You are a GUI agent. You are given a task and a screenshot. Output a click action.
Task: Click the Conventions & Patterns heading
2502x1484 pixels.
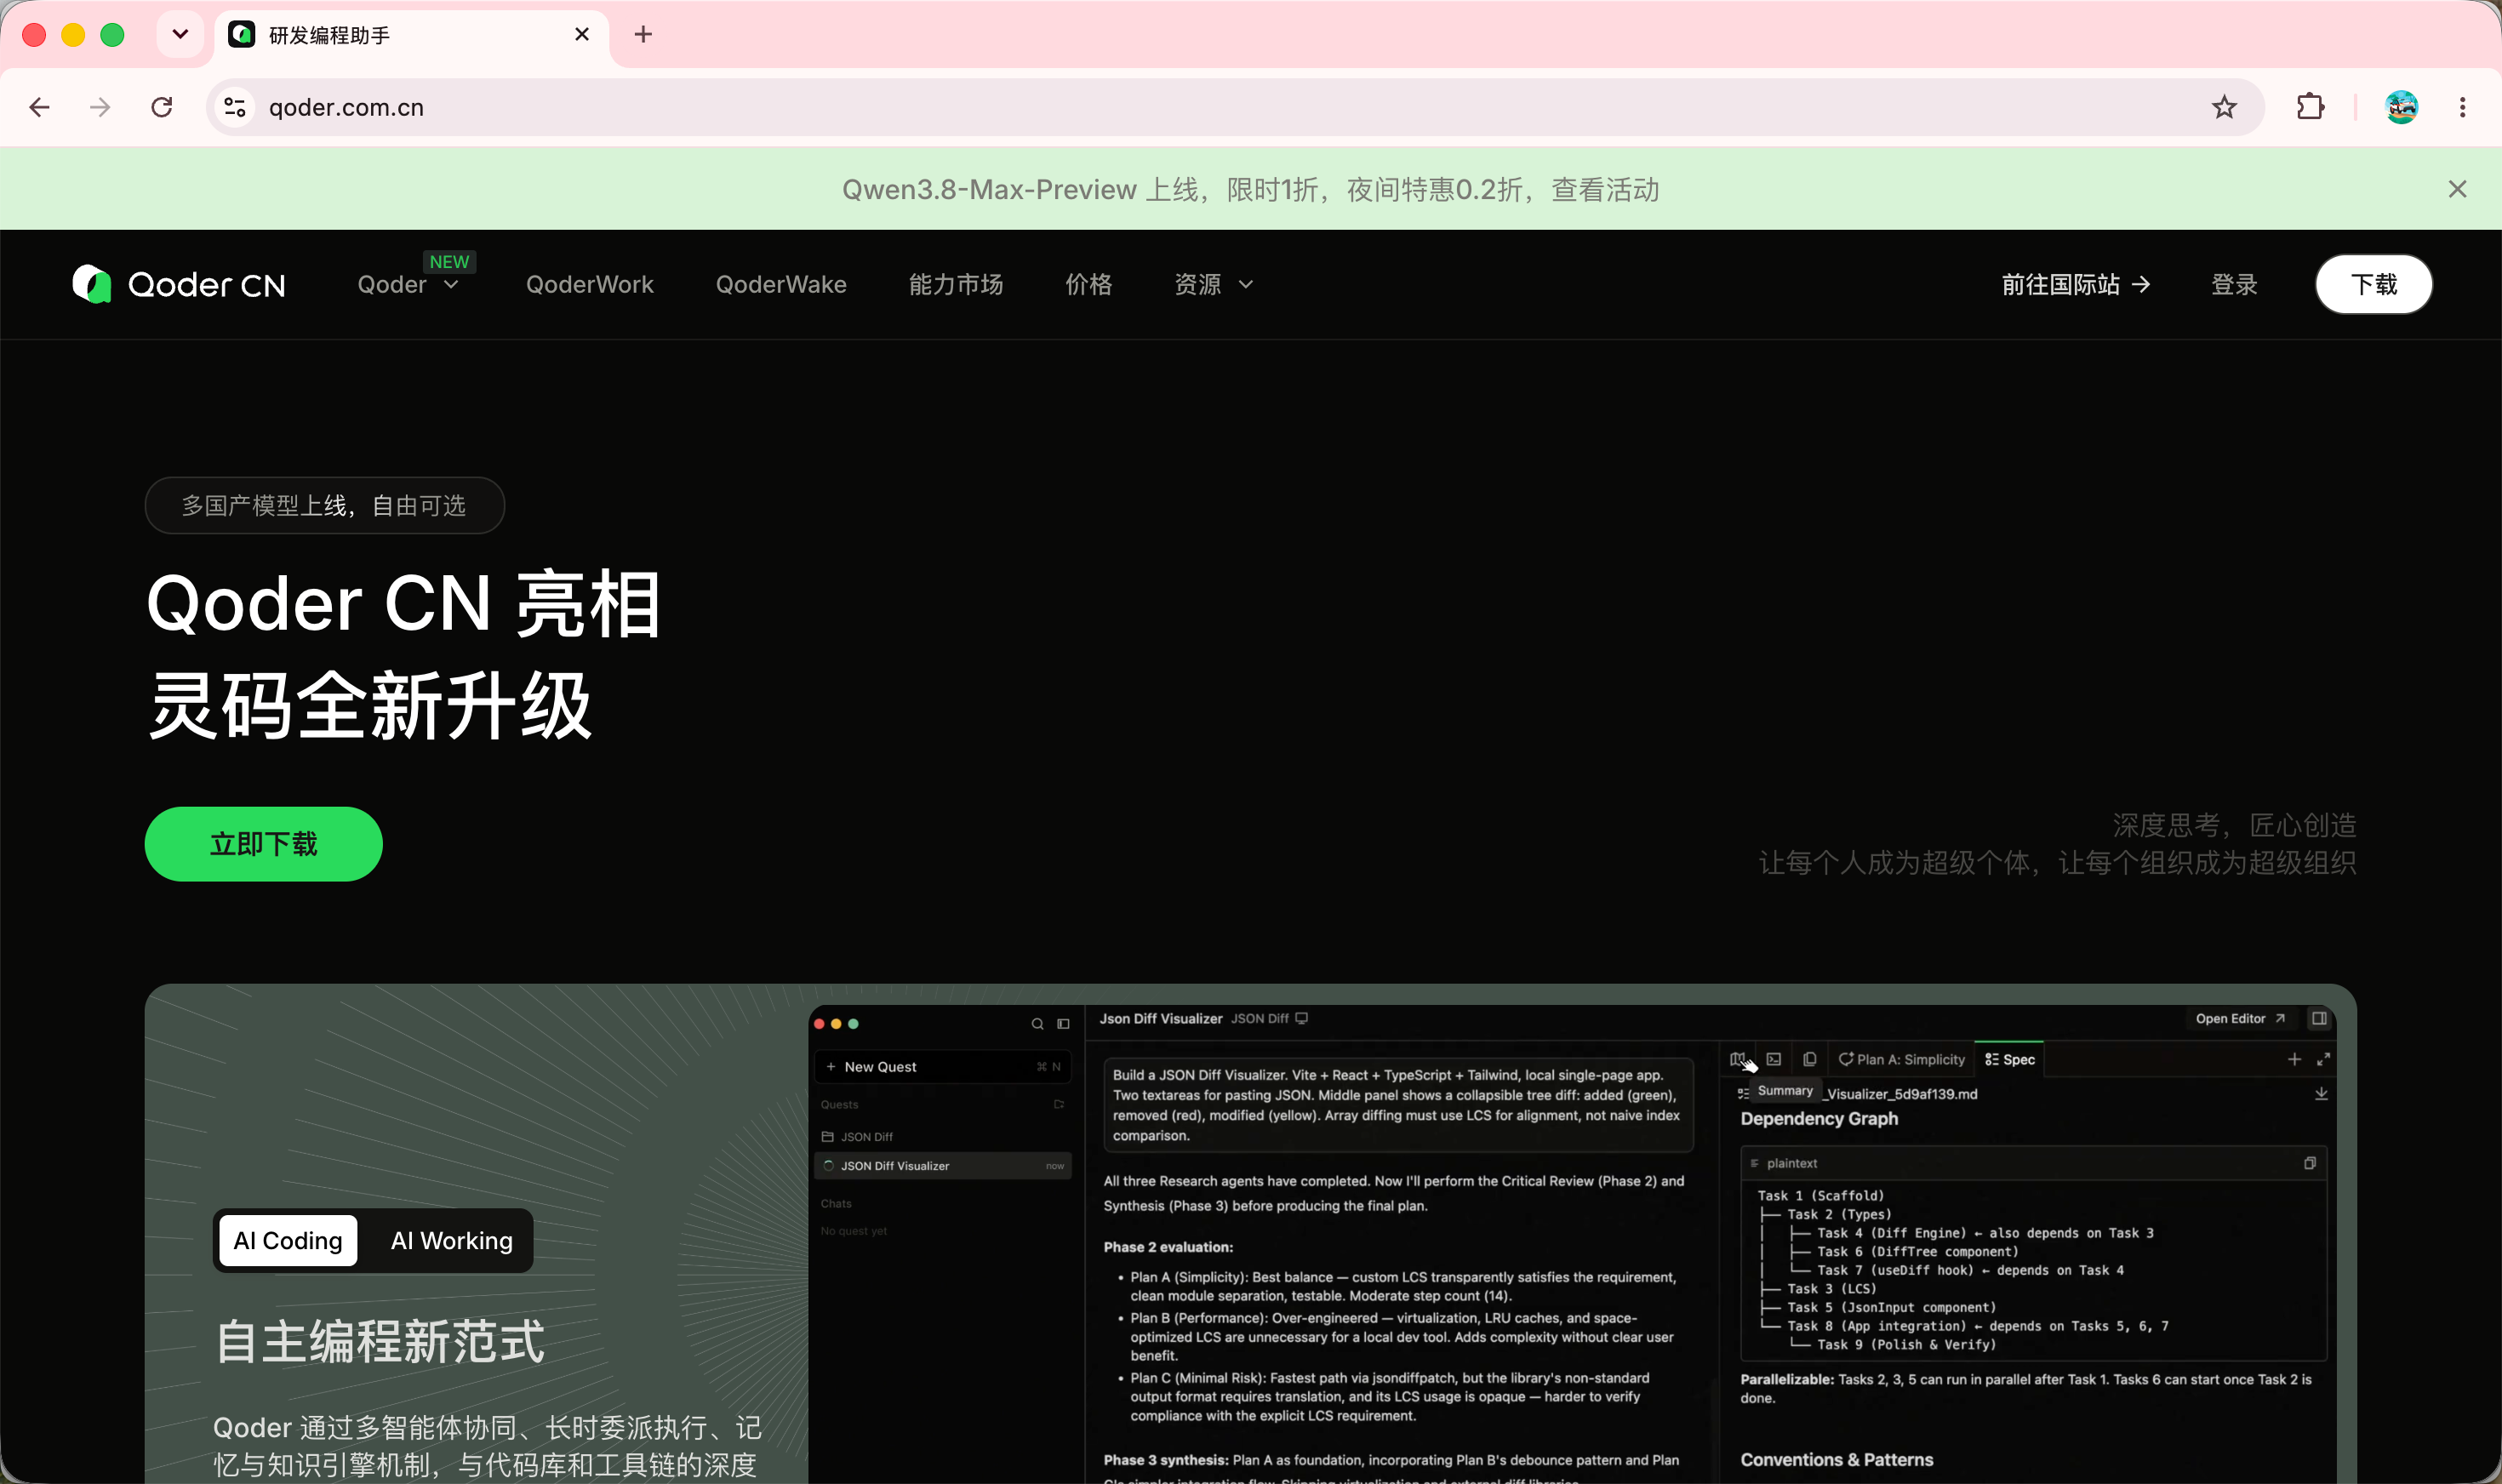(1836, 1460)
